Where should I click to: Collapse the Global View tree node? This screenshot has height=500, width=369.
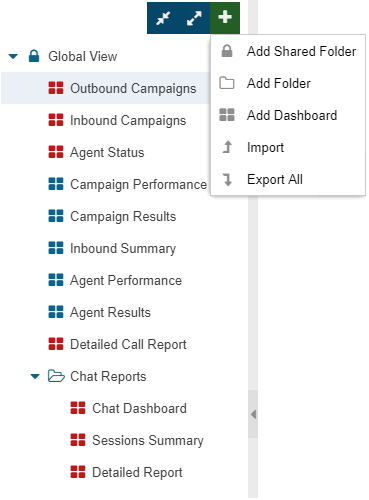tap(13, 56)
